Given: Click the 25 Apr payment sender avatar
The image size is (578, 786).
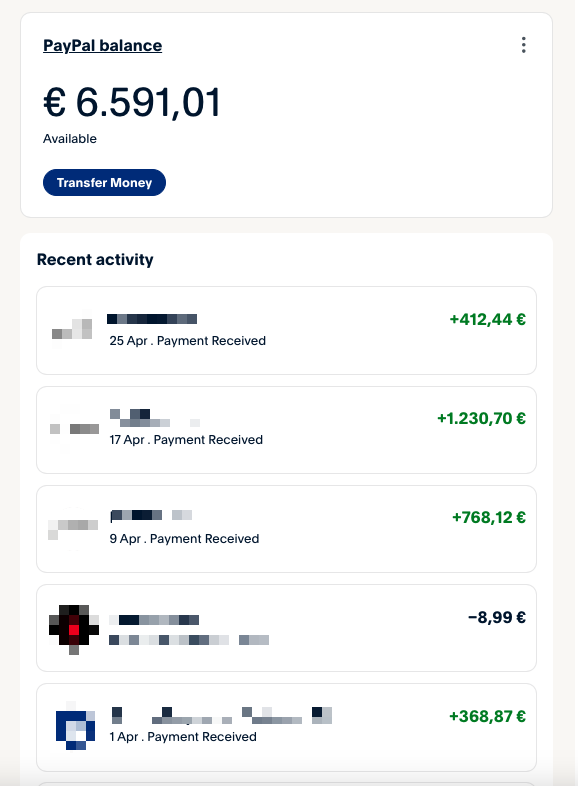Looking at the screenshot, I should tap(72, 328).
